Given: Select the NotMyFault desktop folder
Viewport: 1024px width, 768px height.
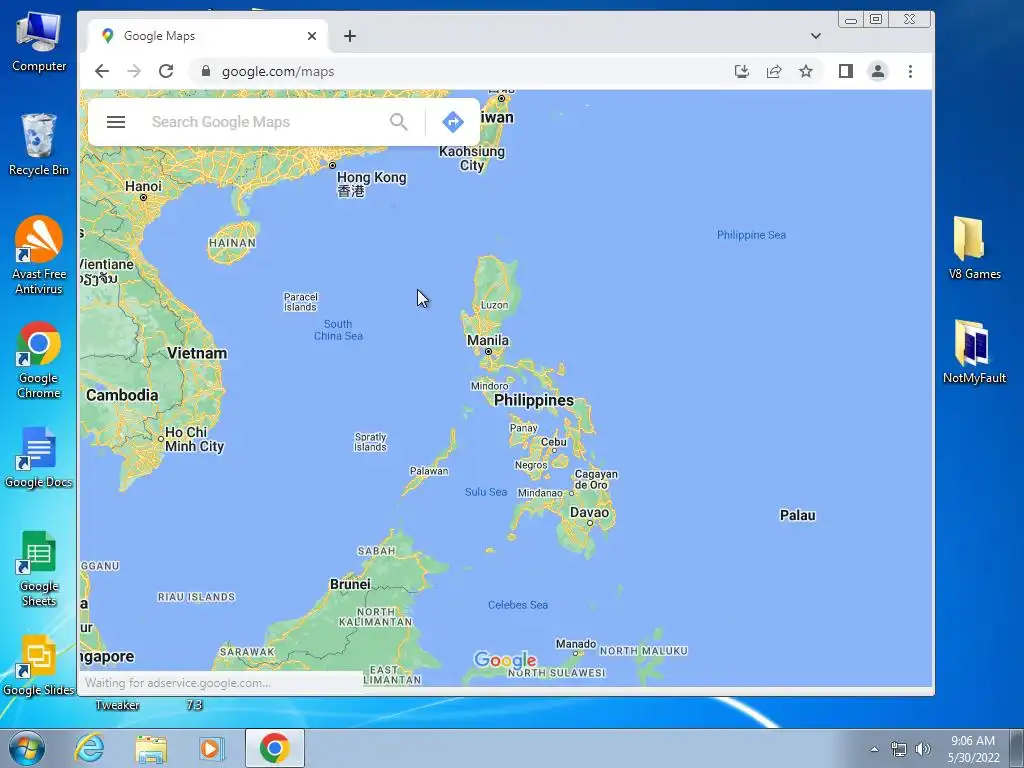Looking at the screenshot, I should click(974, 352).
